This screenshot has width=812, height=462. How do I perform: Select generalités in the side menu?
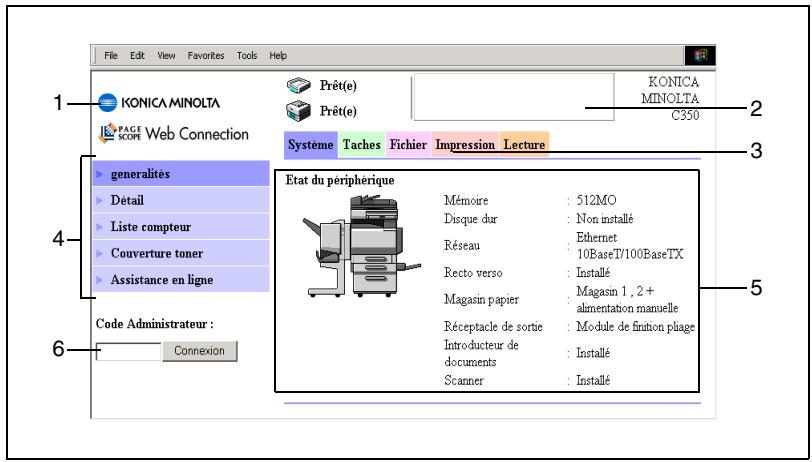coord(181,174)
